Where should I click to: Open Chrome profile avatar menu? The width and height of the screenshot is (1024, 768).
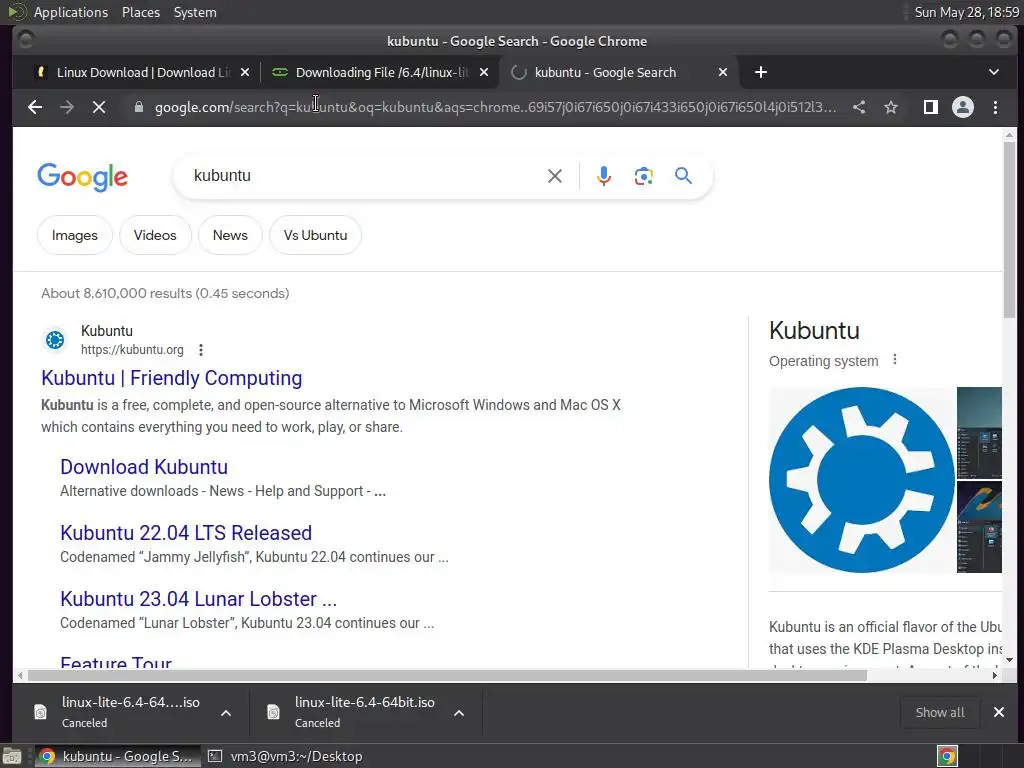(x=963, y=107)
